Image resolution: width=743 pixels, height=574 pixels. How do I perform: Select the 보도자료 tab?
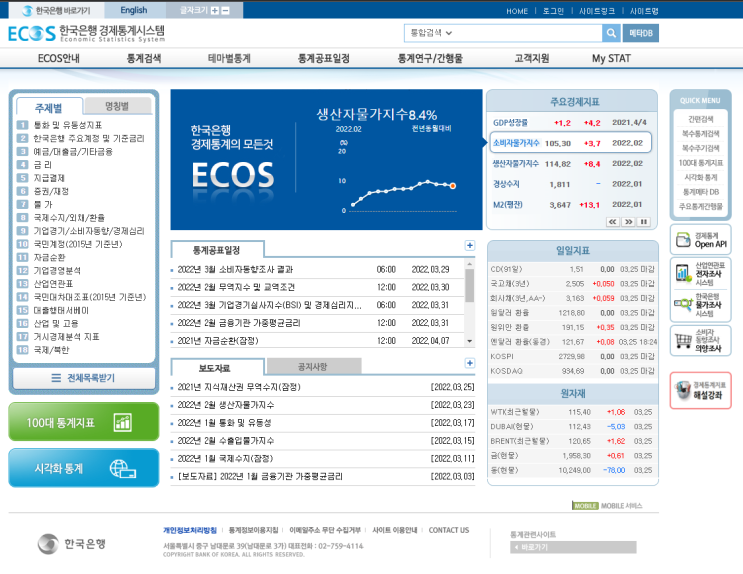click(215, 368)
